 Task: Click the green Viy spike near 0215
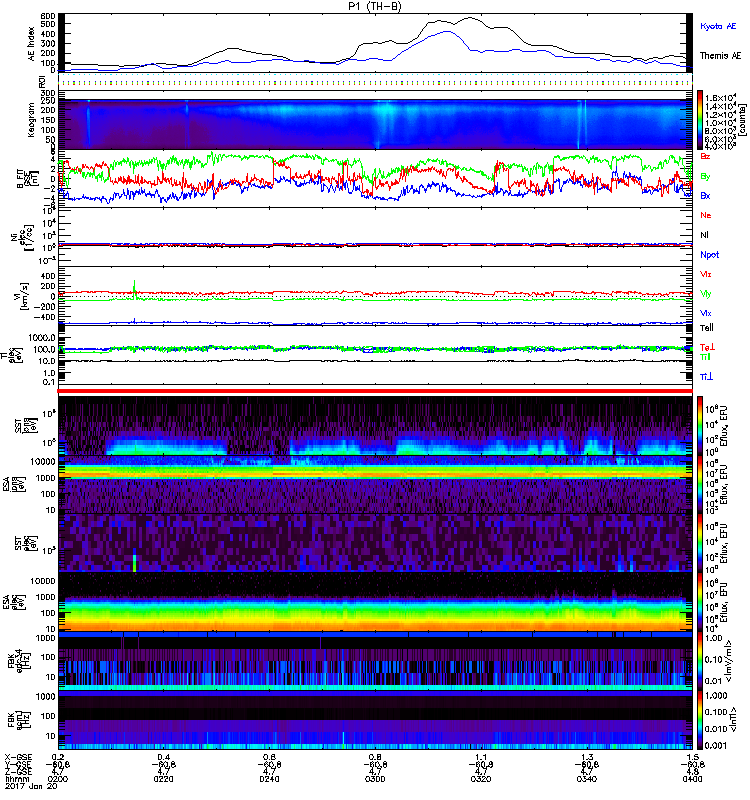pos(135,288)
